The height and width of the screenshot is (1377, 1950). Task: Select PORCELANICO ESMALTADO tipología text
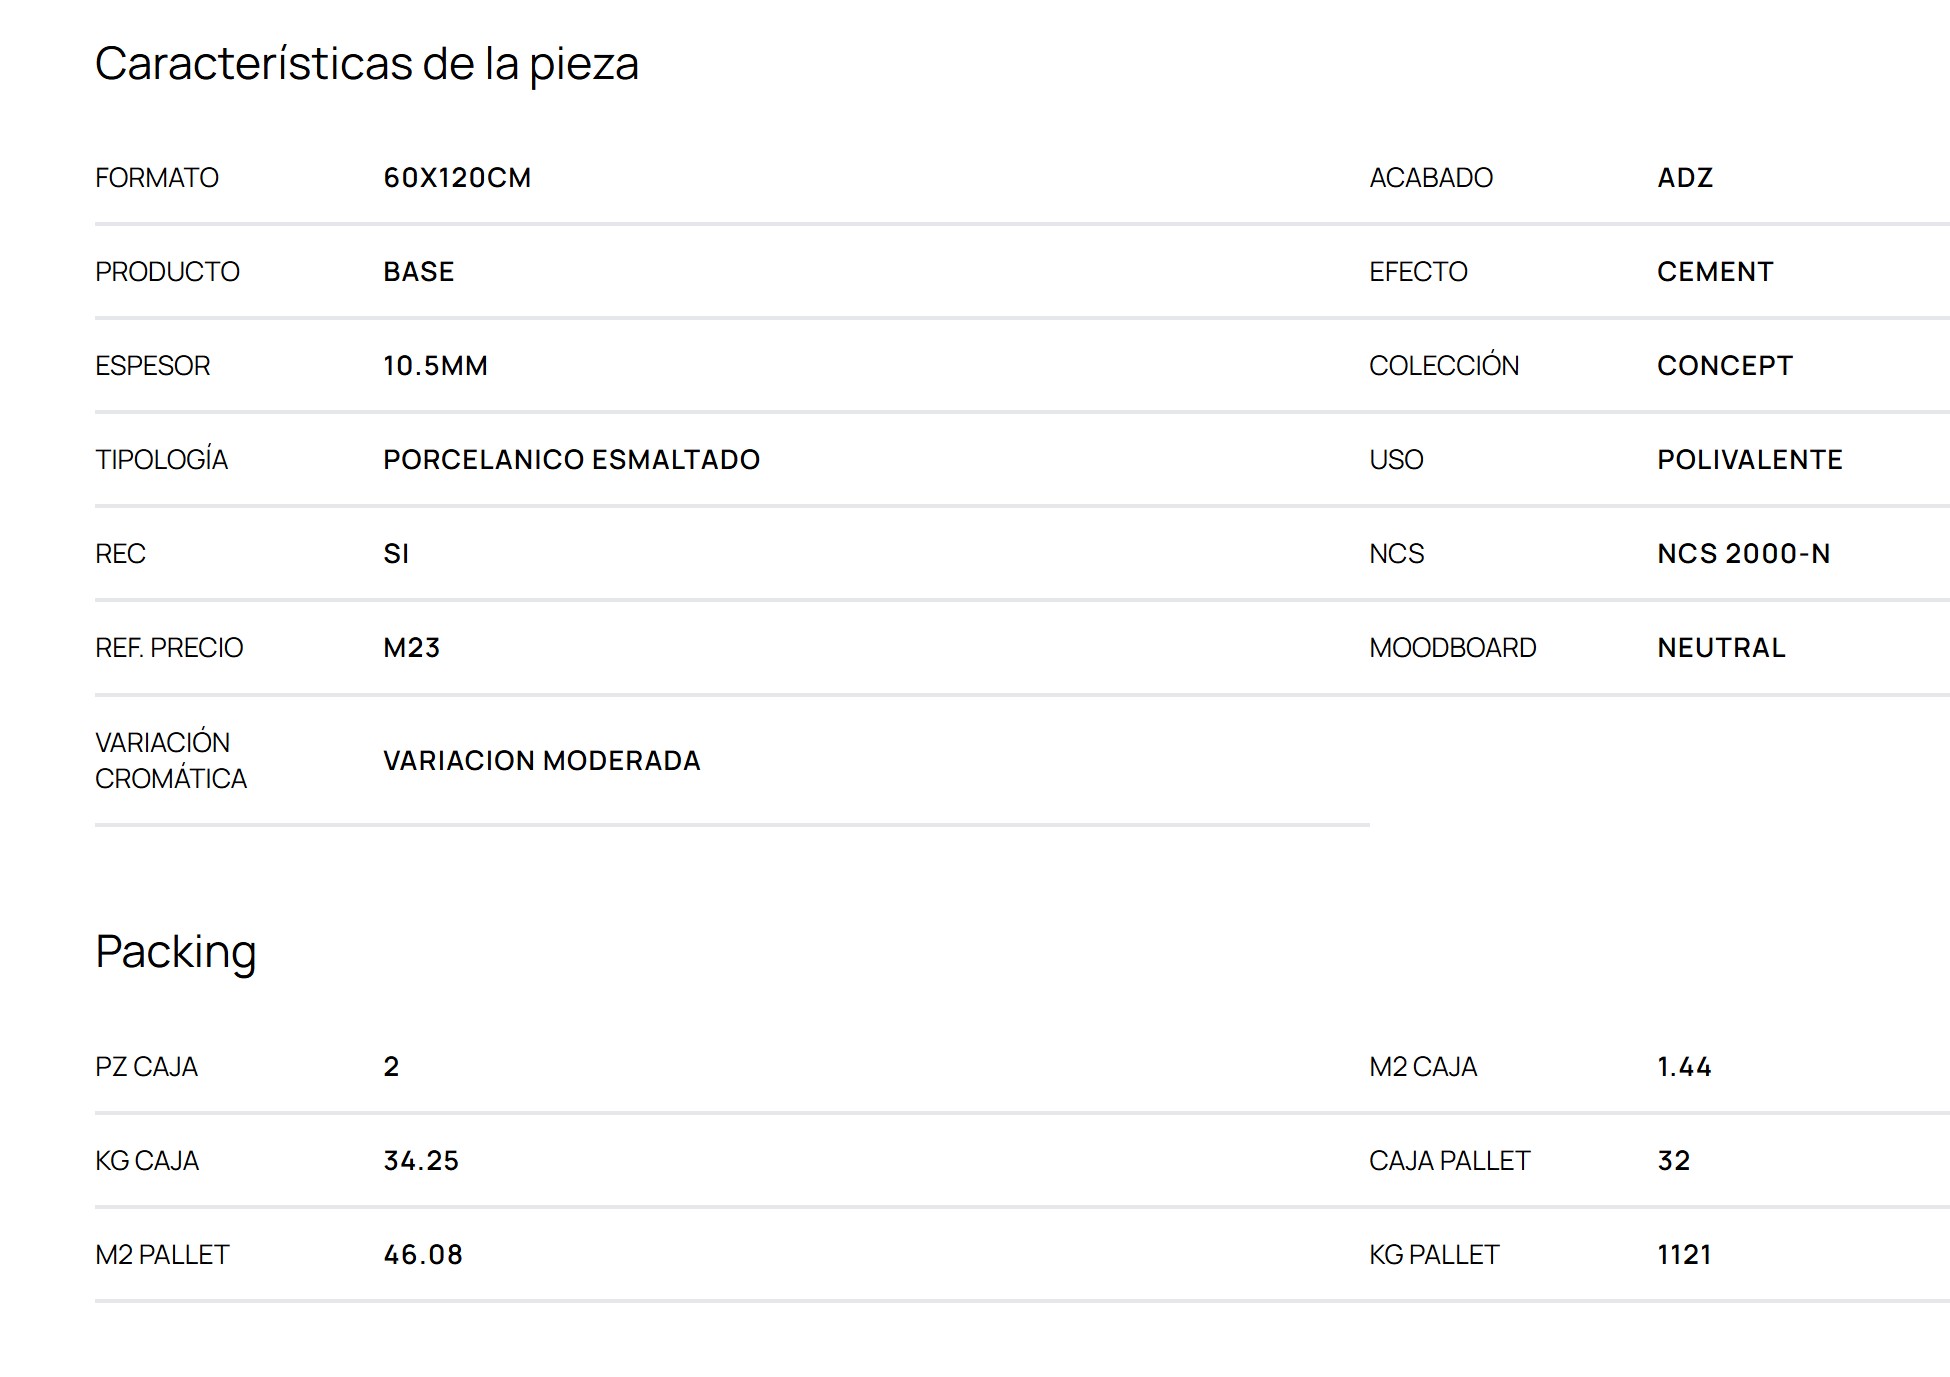click(571, 460)
